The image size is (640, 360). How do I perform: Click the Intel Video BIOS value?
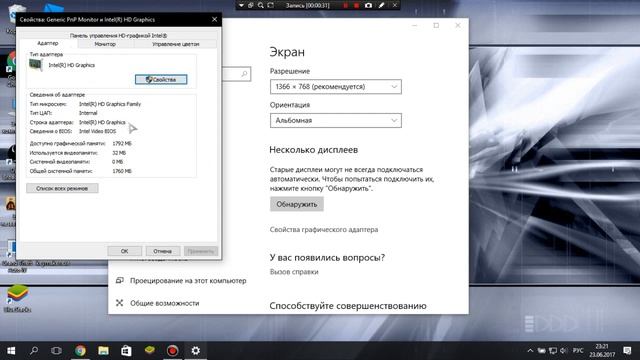tap(98, 131)
